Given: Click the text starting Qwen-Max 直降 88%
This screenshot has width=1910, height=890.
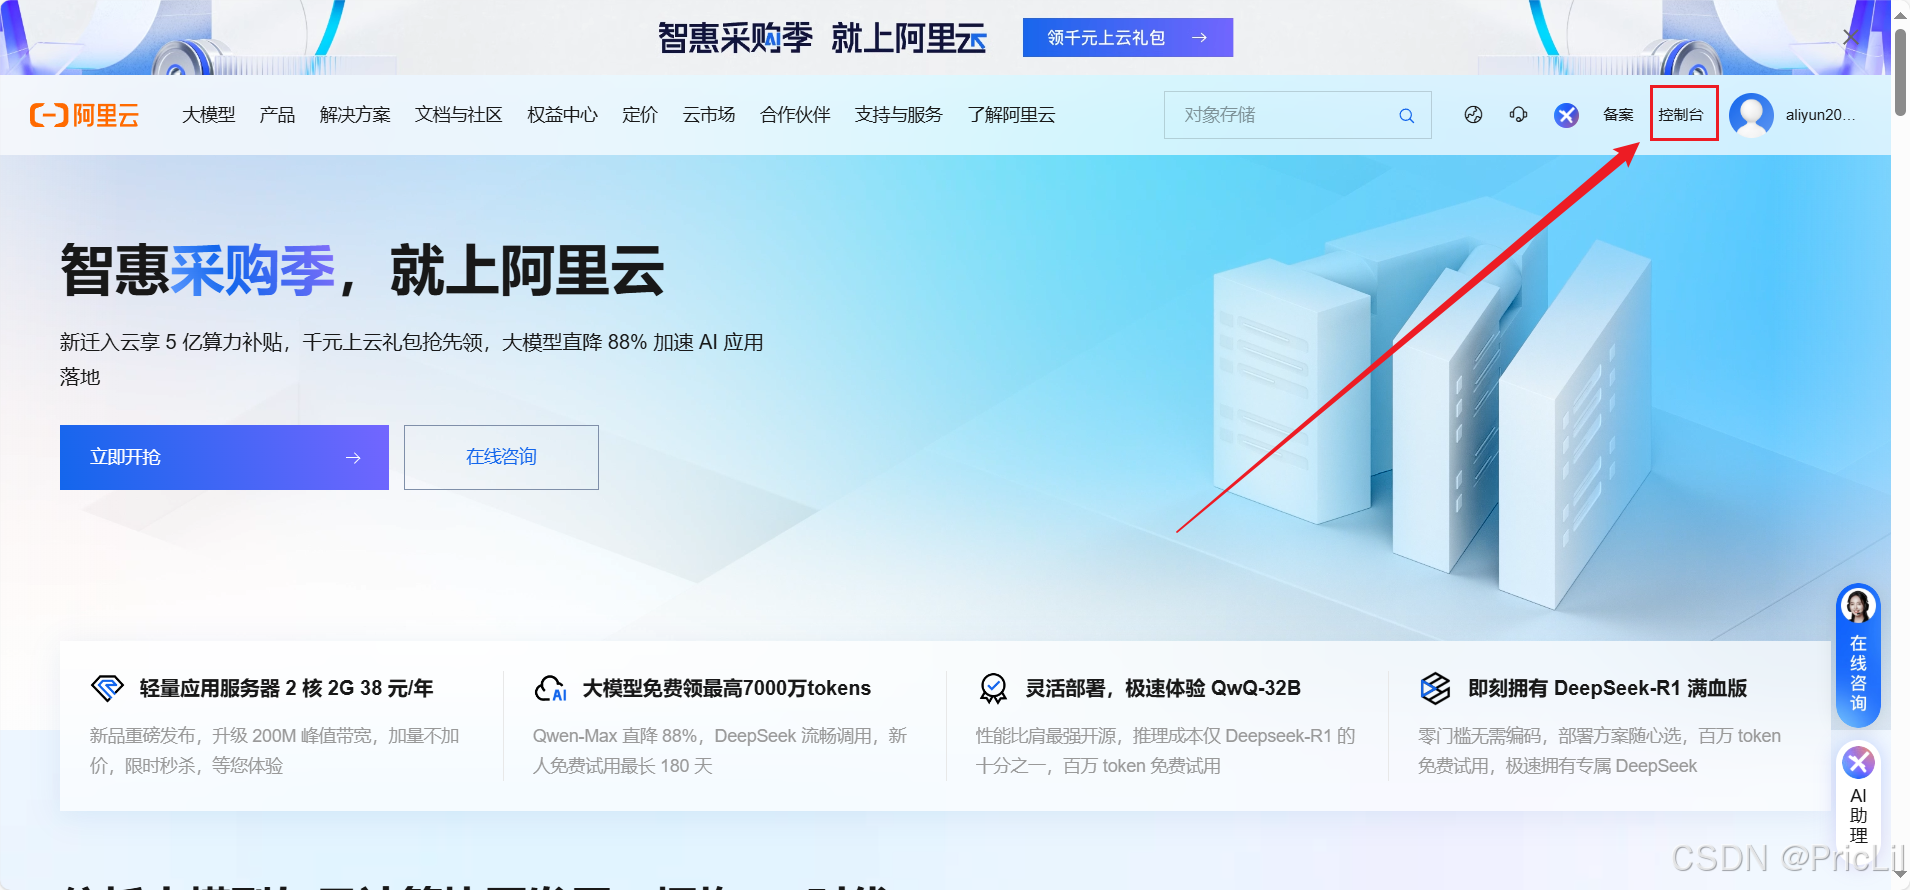Looking at the screenshot, I should (x=720, y=751).
